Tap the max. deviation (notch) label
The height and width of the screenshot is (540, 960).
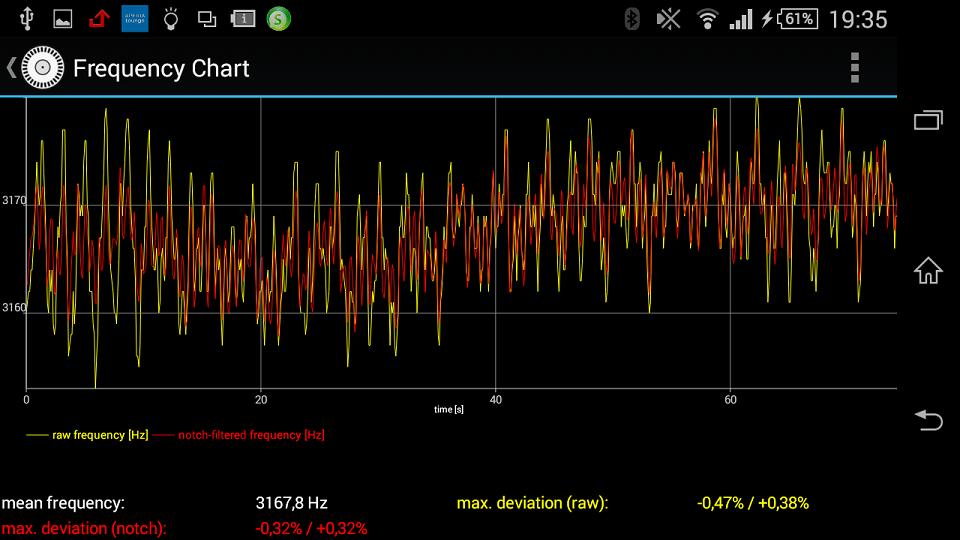pos(84,528)
